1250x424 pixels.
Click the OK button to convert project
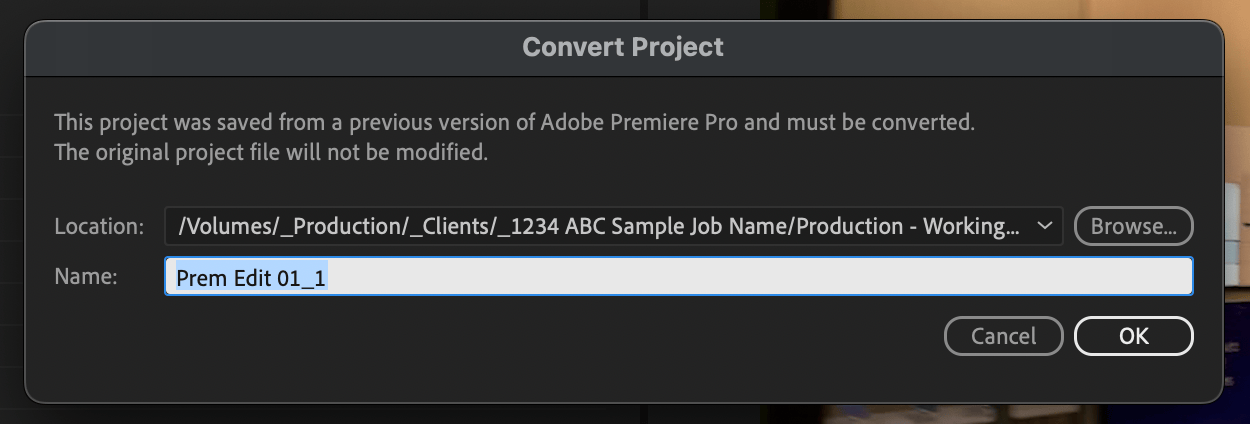pos(1133,336)
